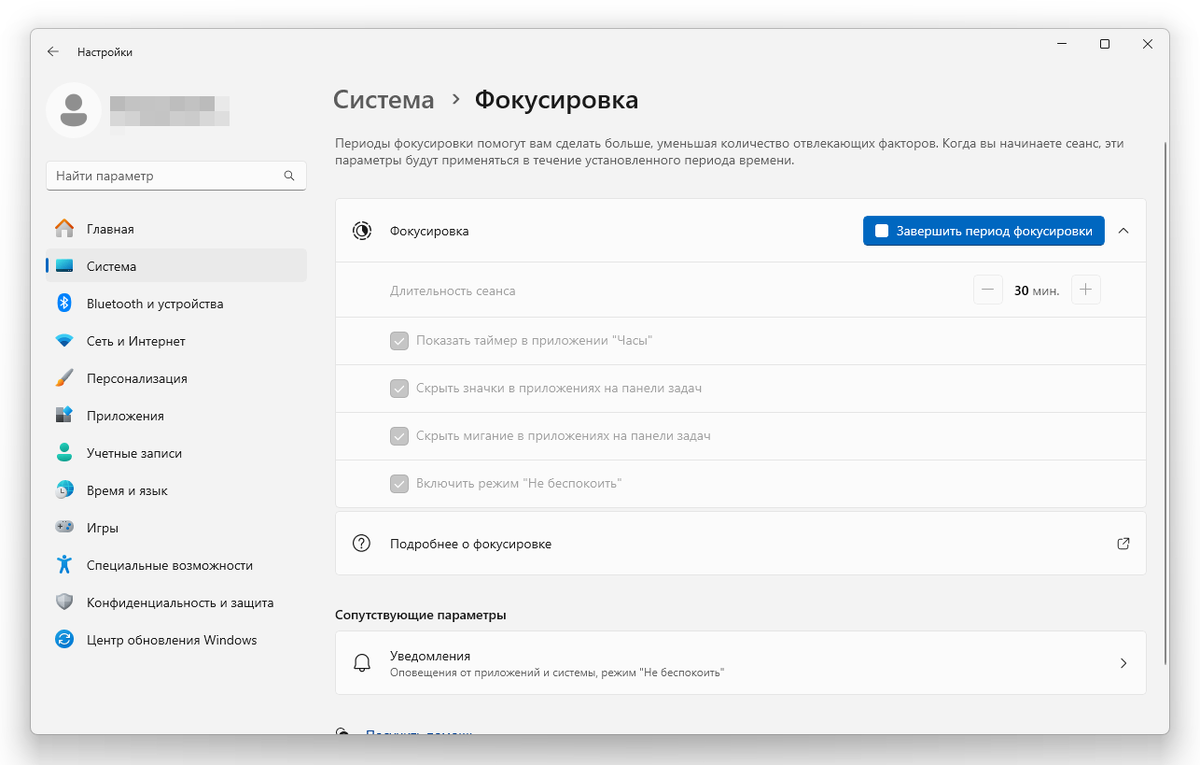
Task: Click the Специальные возможности accessibility icon
Action: [x=65, y=565]
